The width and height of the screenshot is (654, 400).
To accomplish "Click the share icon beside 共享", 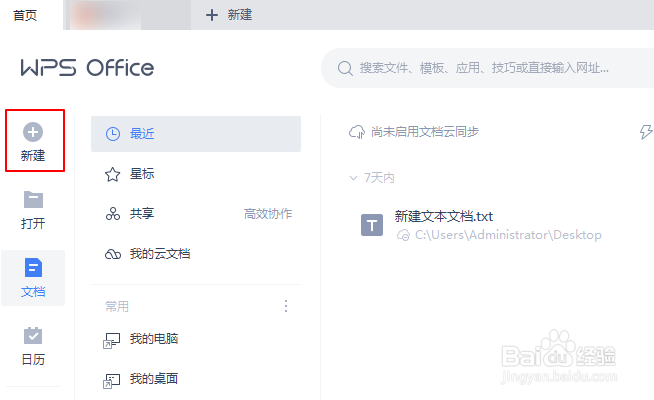I will click(113, 214).
